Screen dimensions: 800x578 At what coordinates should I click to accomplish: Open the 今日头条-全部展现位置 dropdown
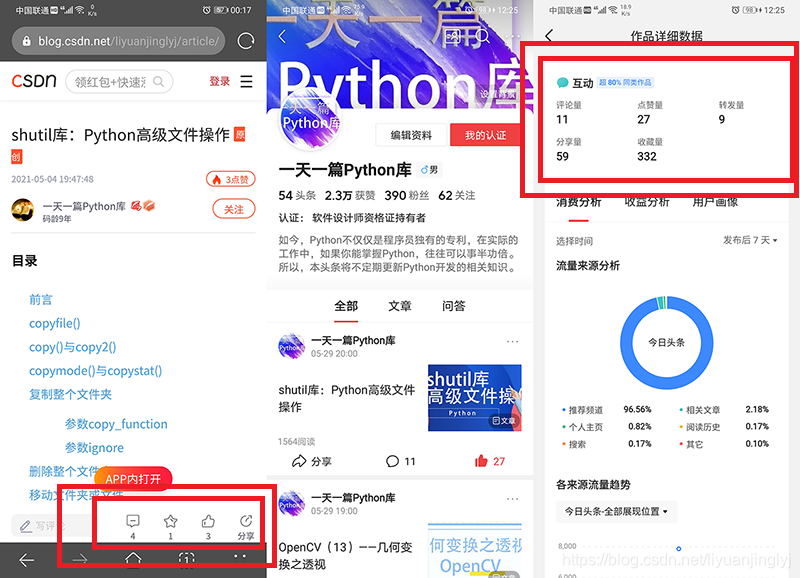click(616, 511)
